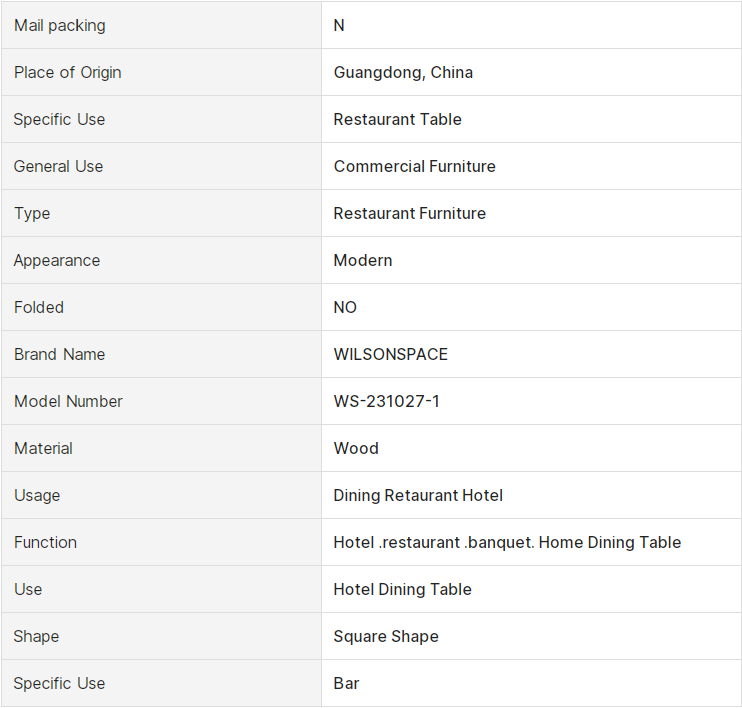Select the Commercial Furniture value

click(415, 166)
